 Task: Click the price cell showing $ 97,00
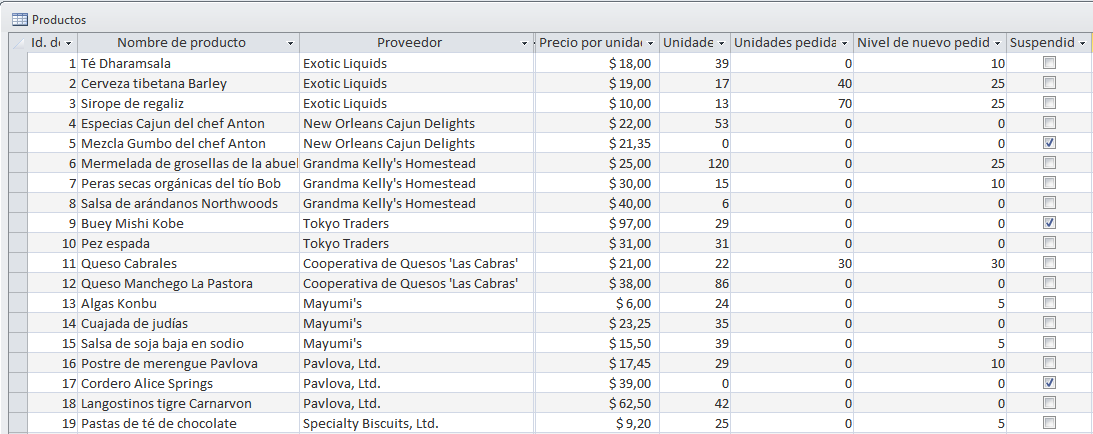pos(597,224)
